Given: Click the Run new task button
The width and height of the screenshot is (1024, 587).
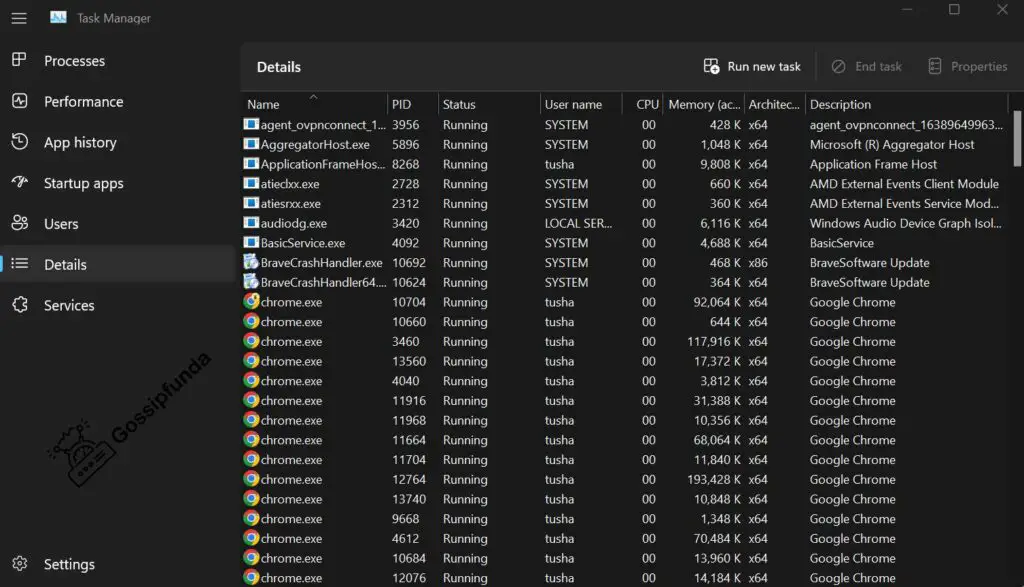Looking at the screenshot, I should (x=752, y=67).
